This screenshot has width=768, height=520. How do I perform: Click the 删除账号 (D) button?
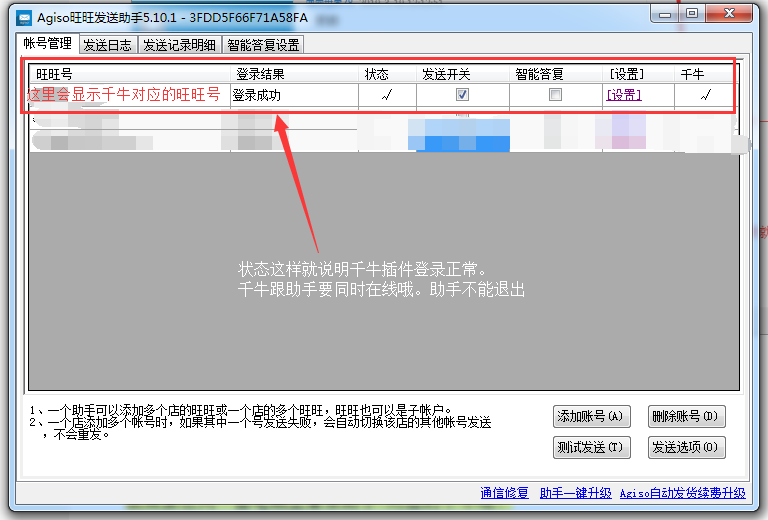coord(686,417)
